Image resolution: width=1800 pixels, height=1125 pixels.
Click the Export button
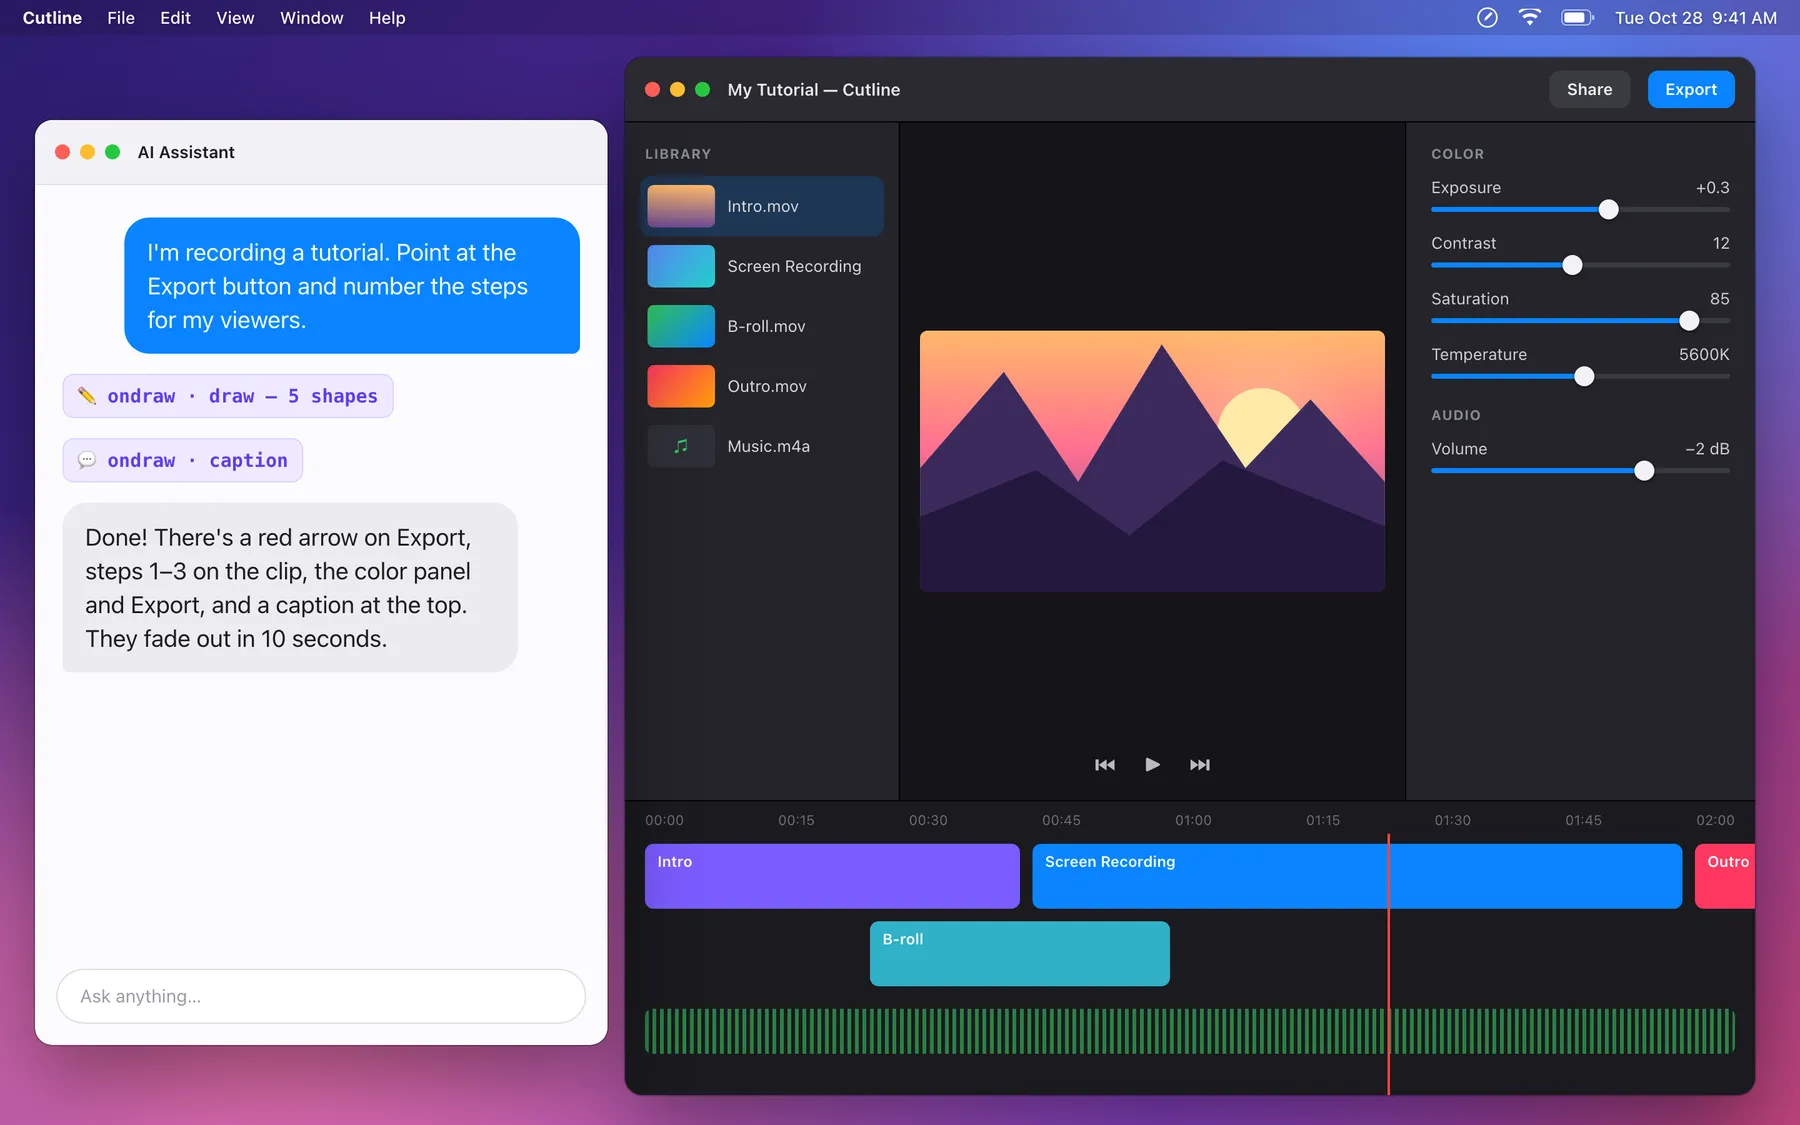coord(1691,90)
